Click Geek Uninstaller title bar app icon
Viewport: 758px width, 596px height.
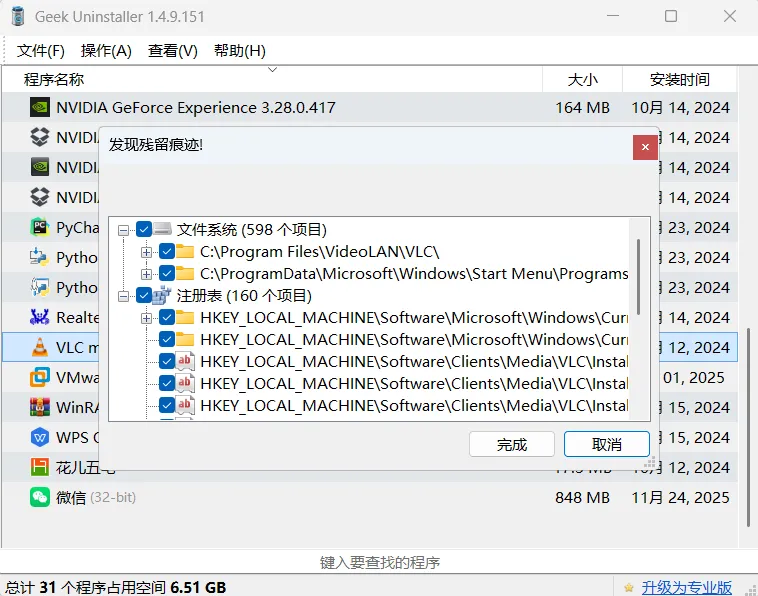(18, 16)
